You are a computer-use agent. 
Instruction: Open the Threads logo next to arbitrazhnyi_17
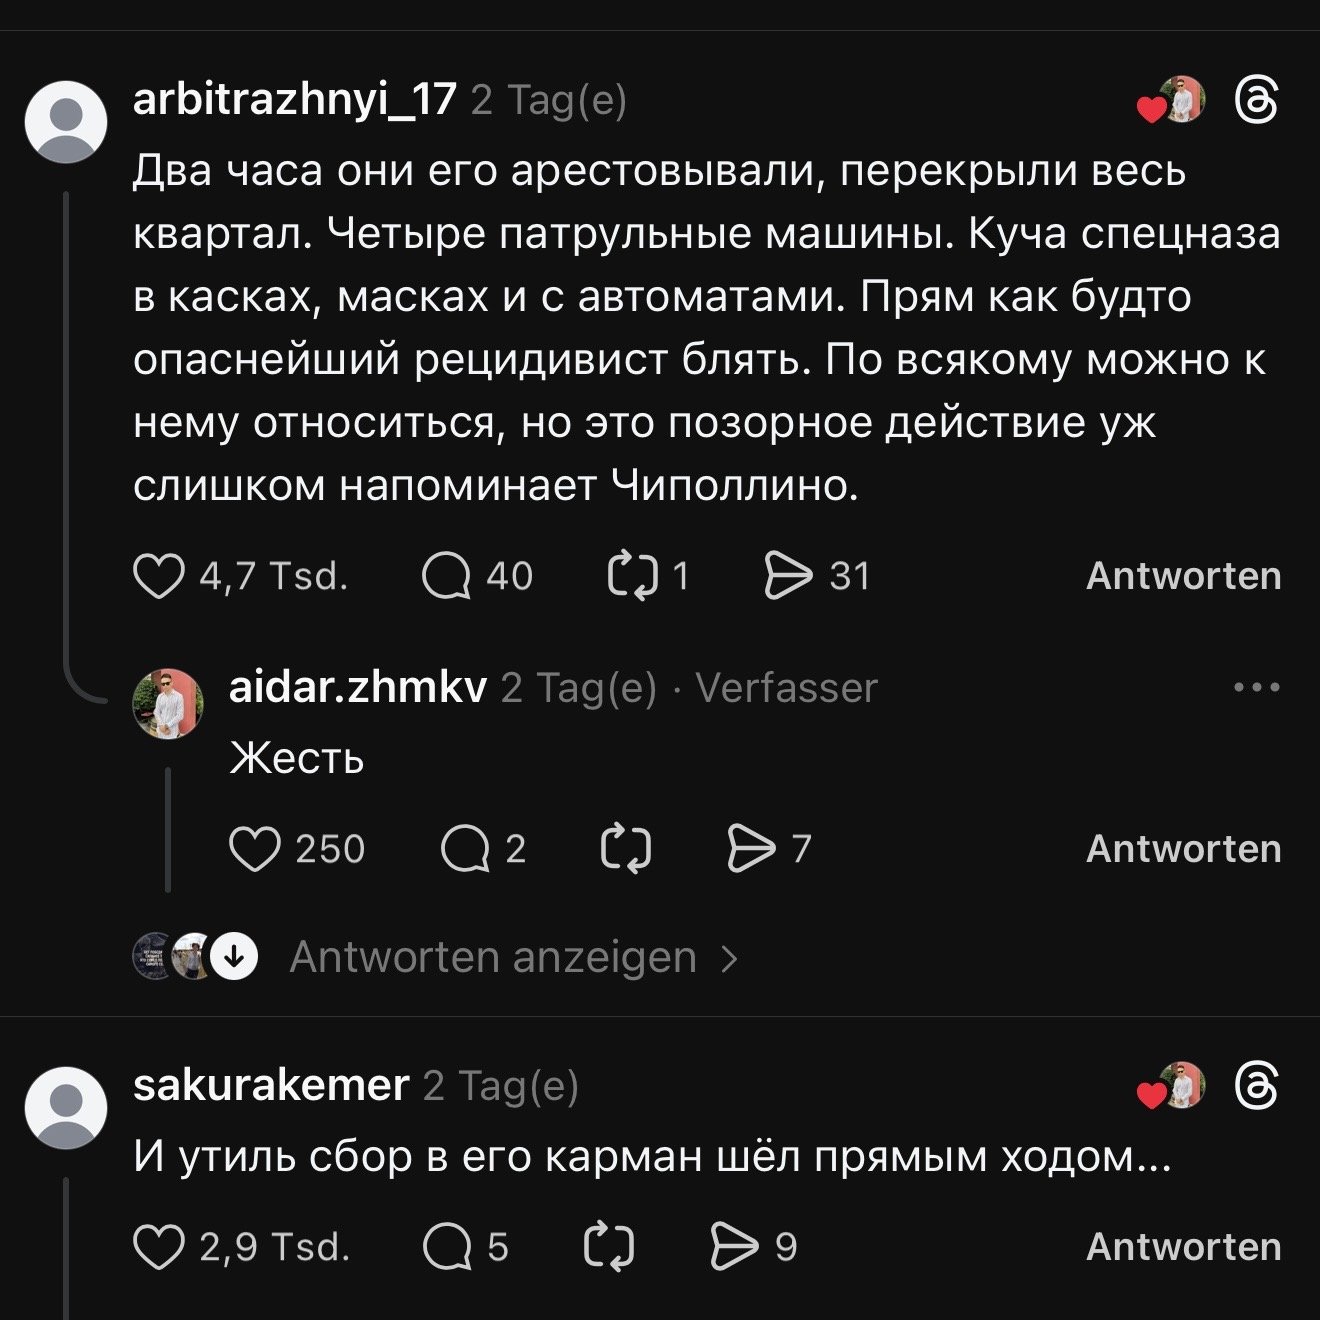coord(1256,101)
